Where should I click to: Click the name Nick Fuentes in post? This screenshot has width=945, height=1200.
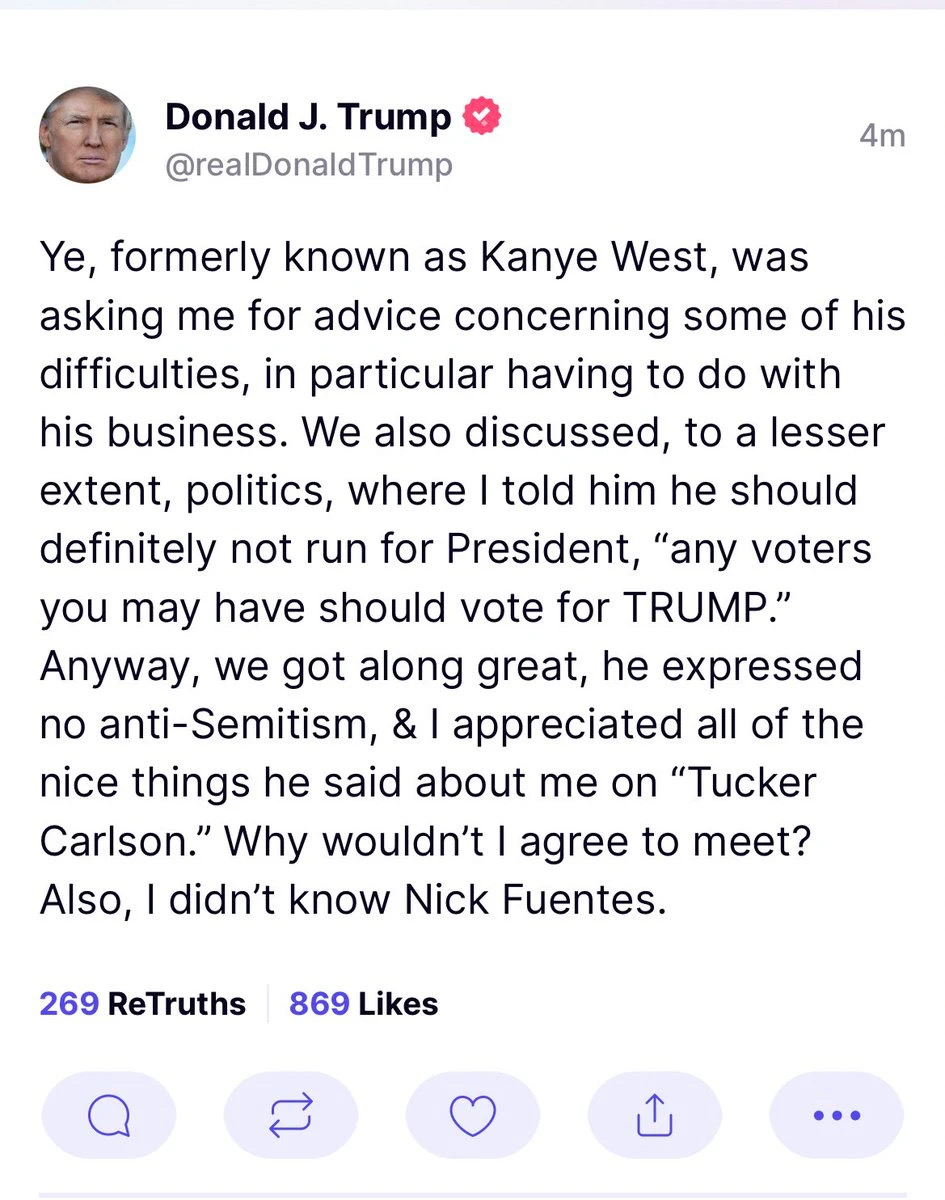click(x=535, y=900)
